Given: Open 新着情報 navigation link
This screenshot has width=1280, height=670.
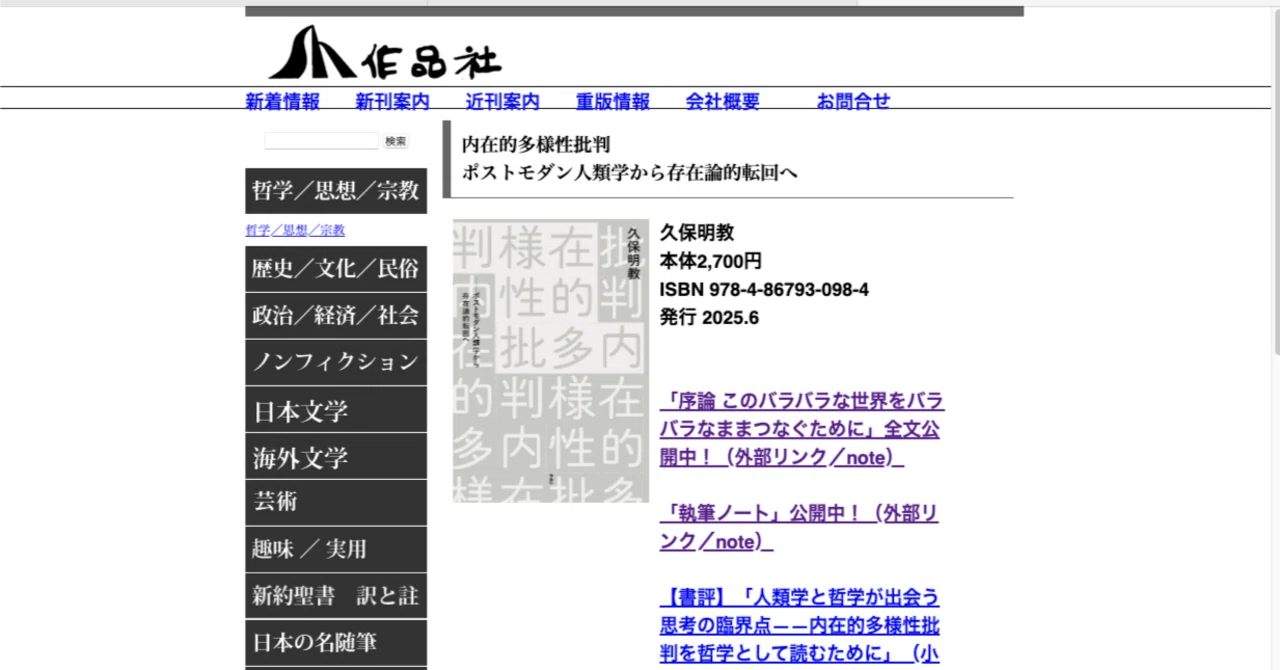Looking at the screenshot, I should [283, 101].
